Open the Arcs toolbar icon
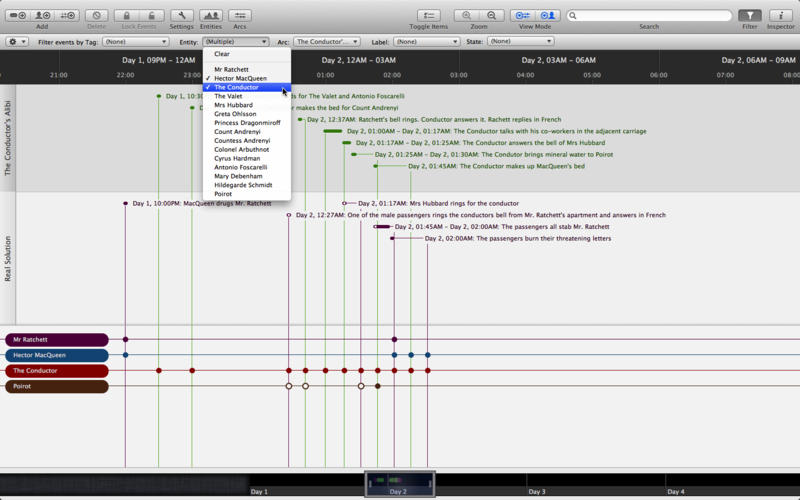Viewport: 800px width, 500px height. point(240,16)
